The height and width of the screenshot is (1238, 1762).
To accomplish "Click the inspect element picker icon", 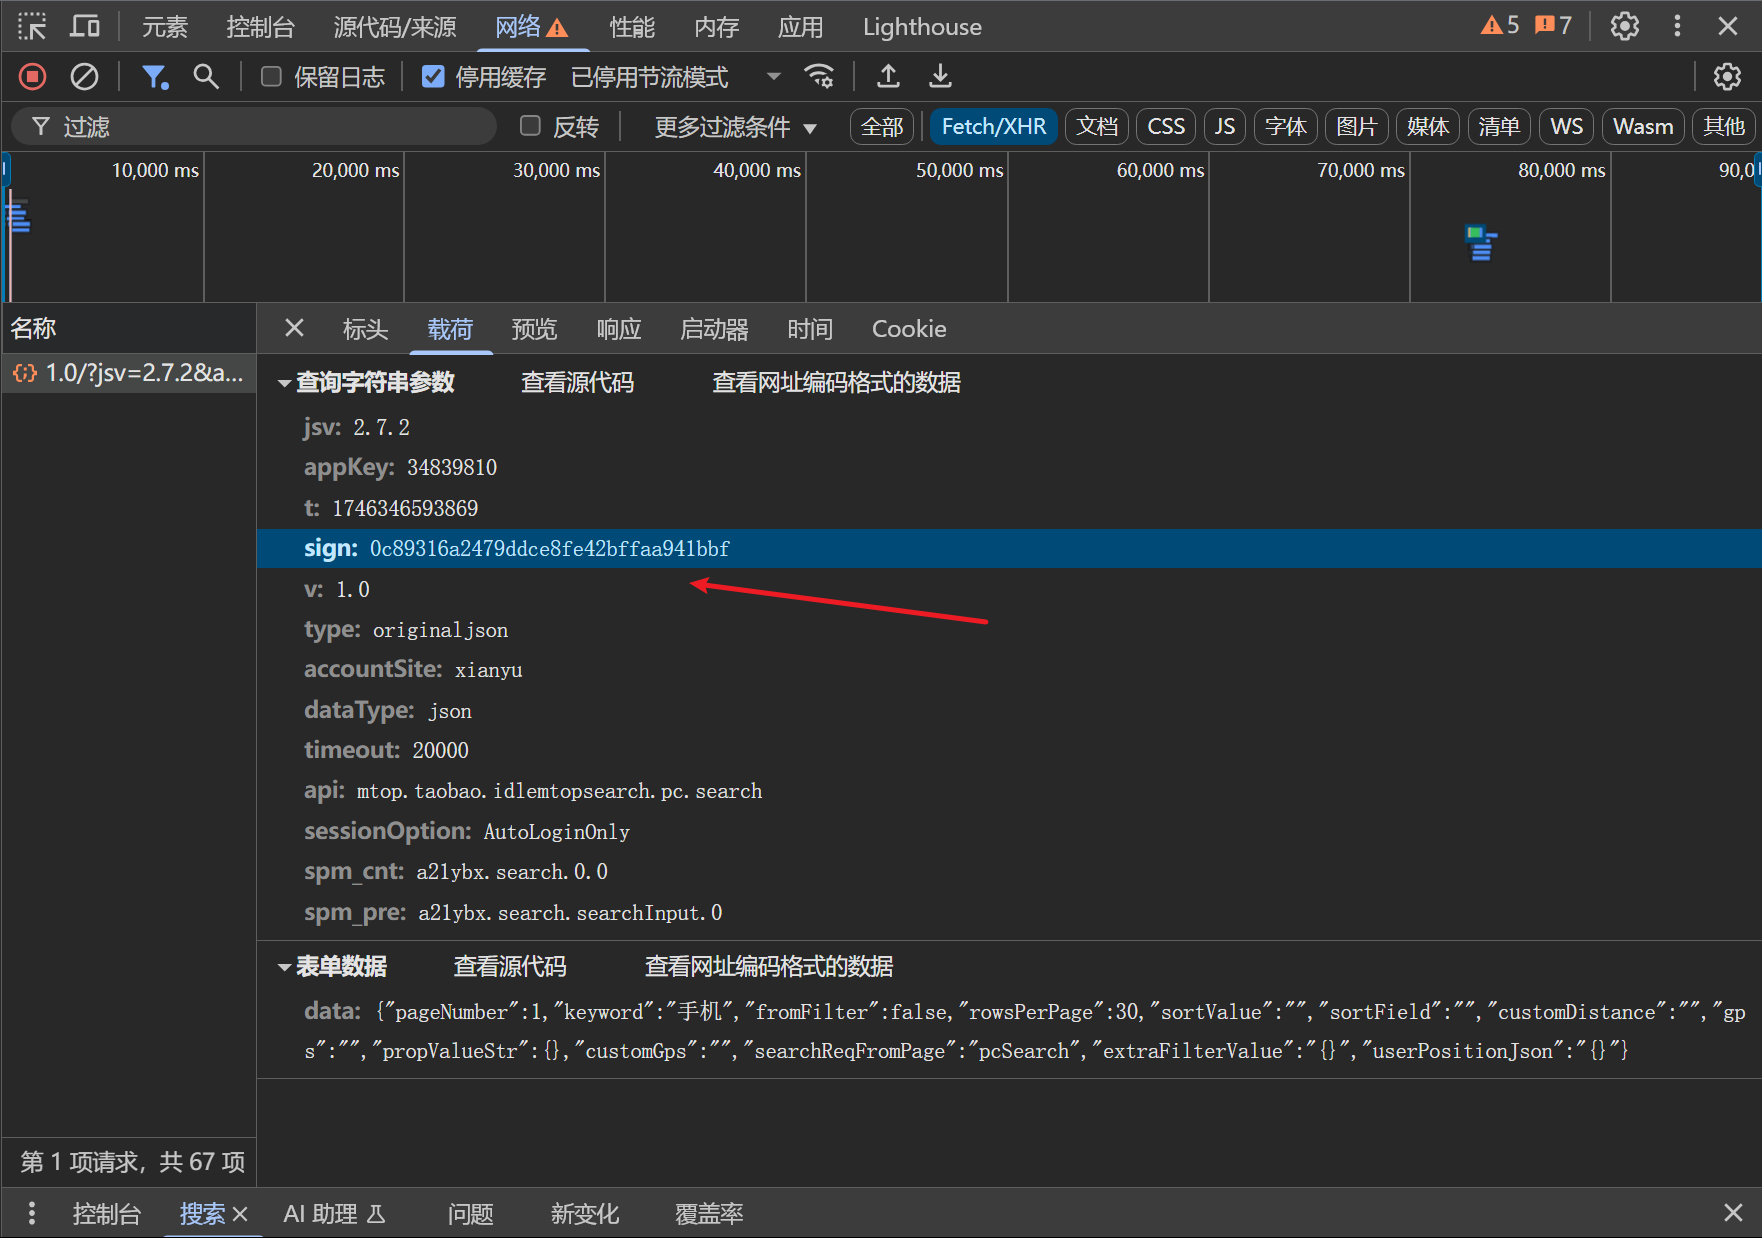I will click(x=32, y=27).
